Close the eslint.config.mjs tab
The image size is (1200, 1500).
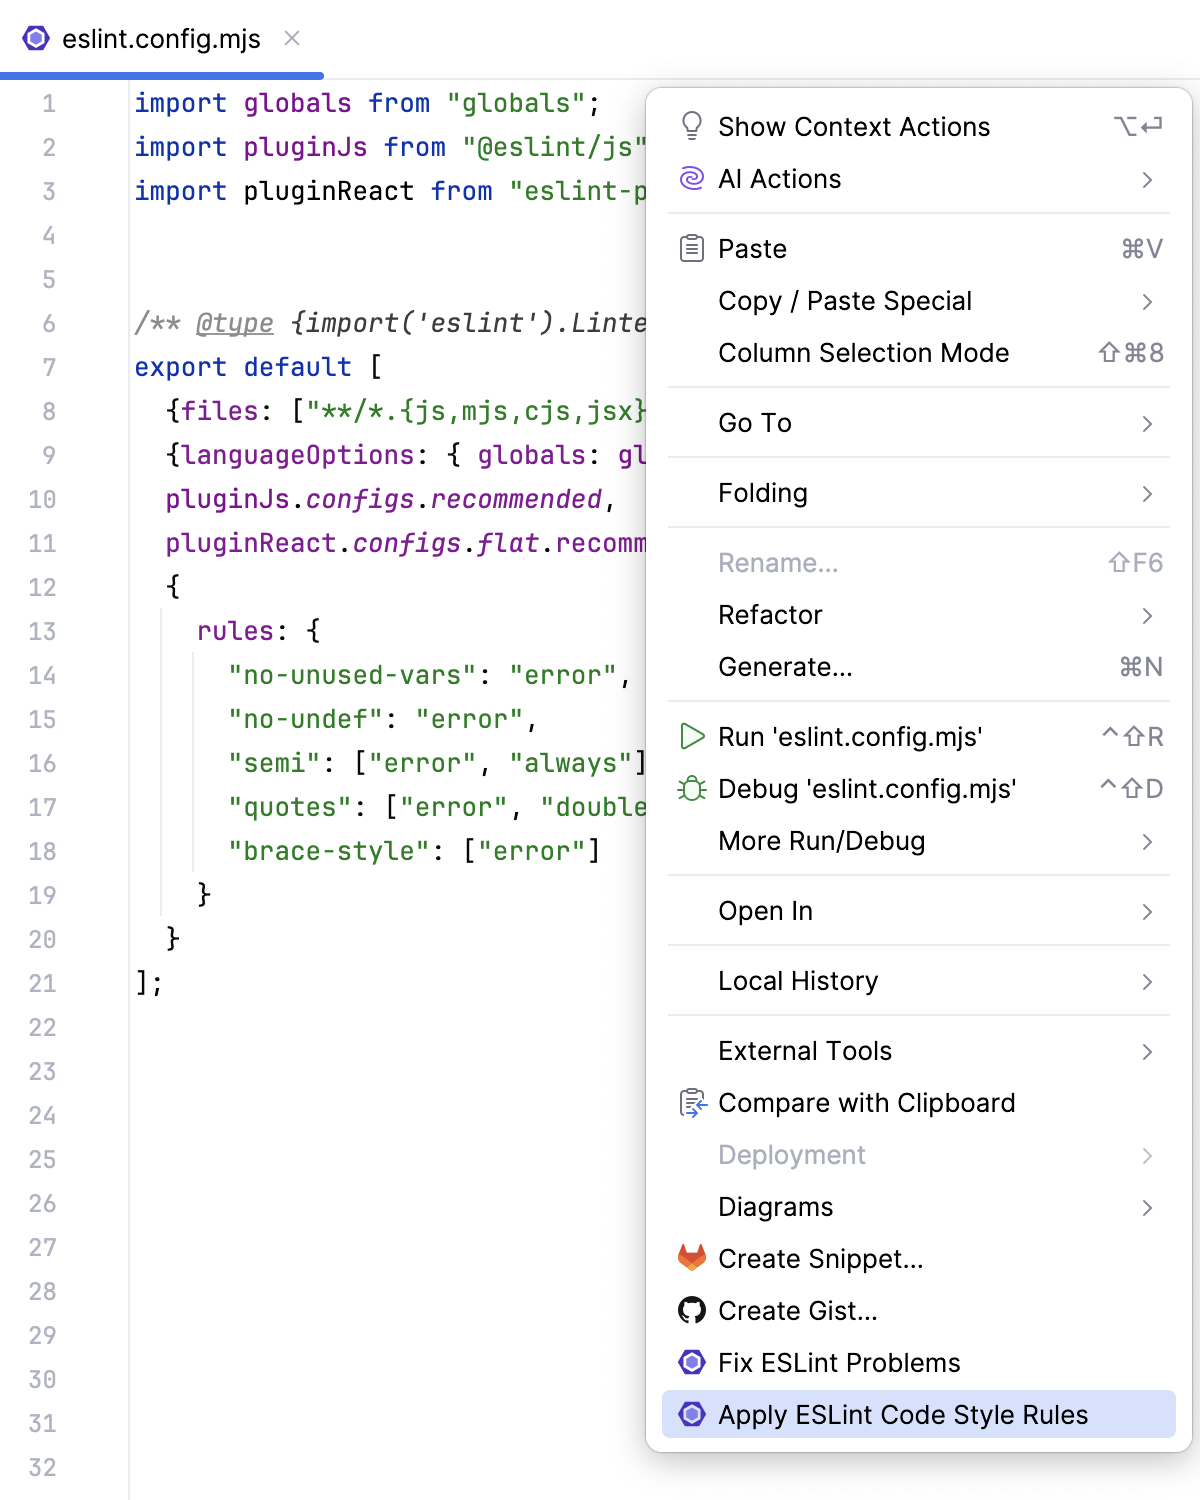[291, 39]
